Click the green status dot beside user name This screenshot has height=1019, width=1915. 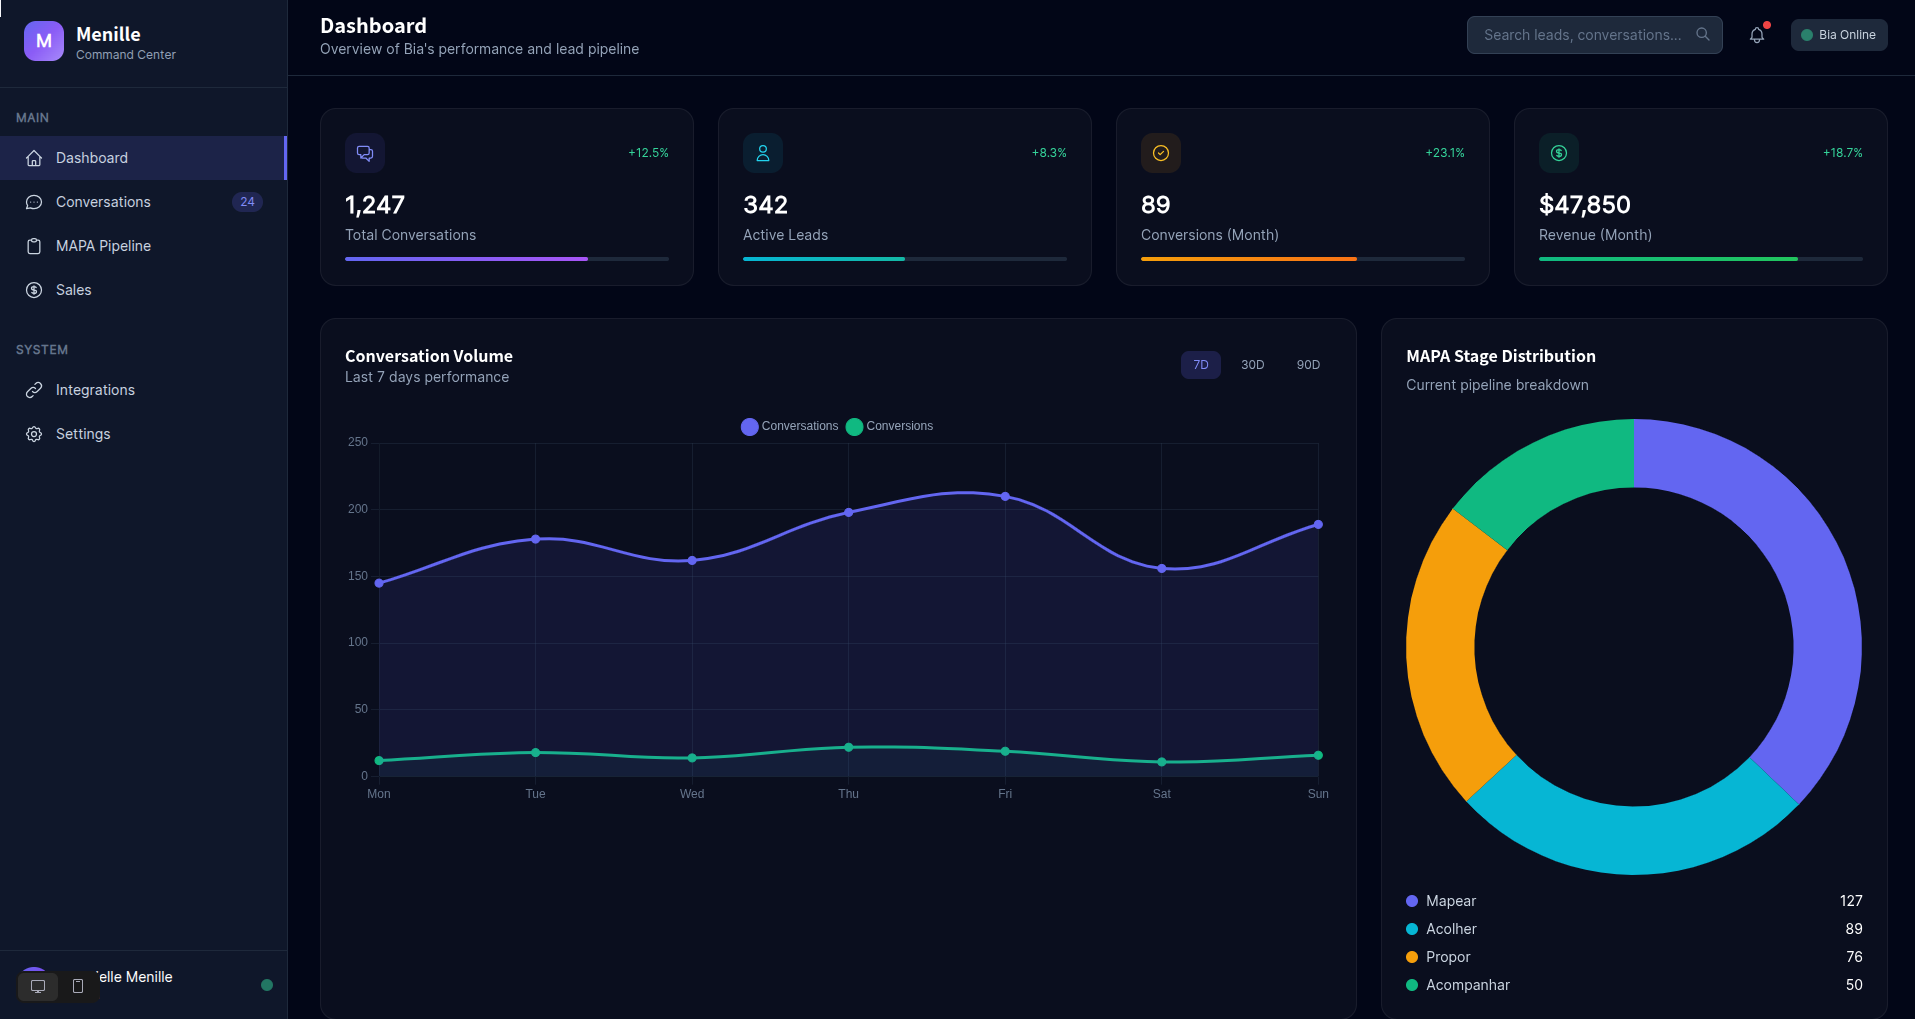[267, 985]
